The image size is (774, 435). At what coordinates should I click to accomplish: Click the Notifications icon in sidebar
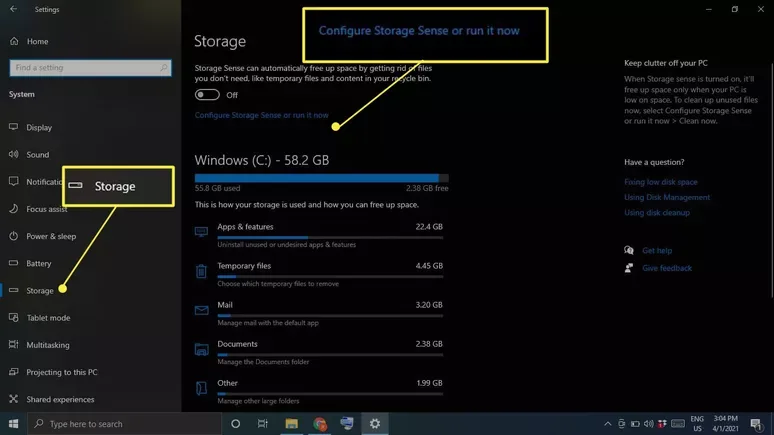[13, 181]
